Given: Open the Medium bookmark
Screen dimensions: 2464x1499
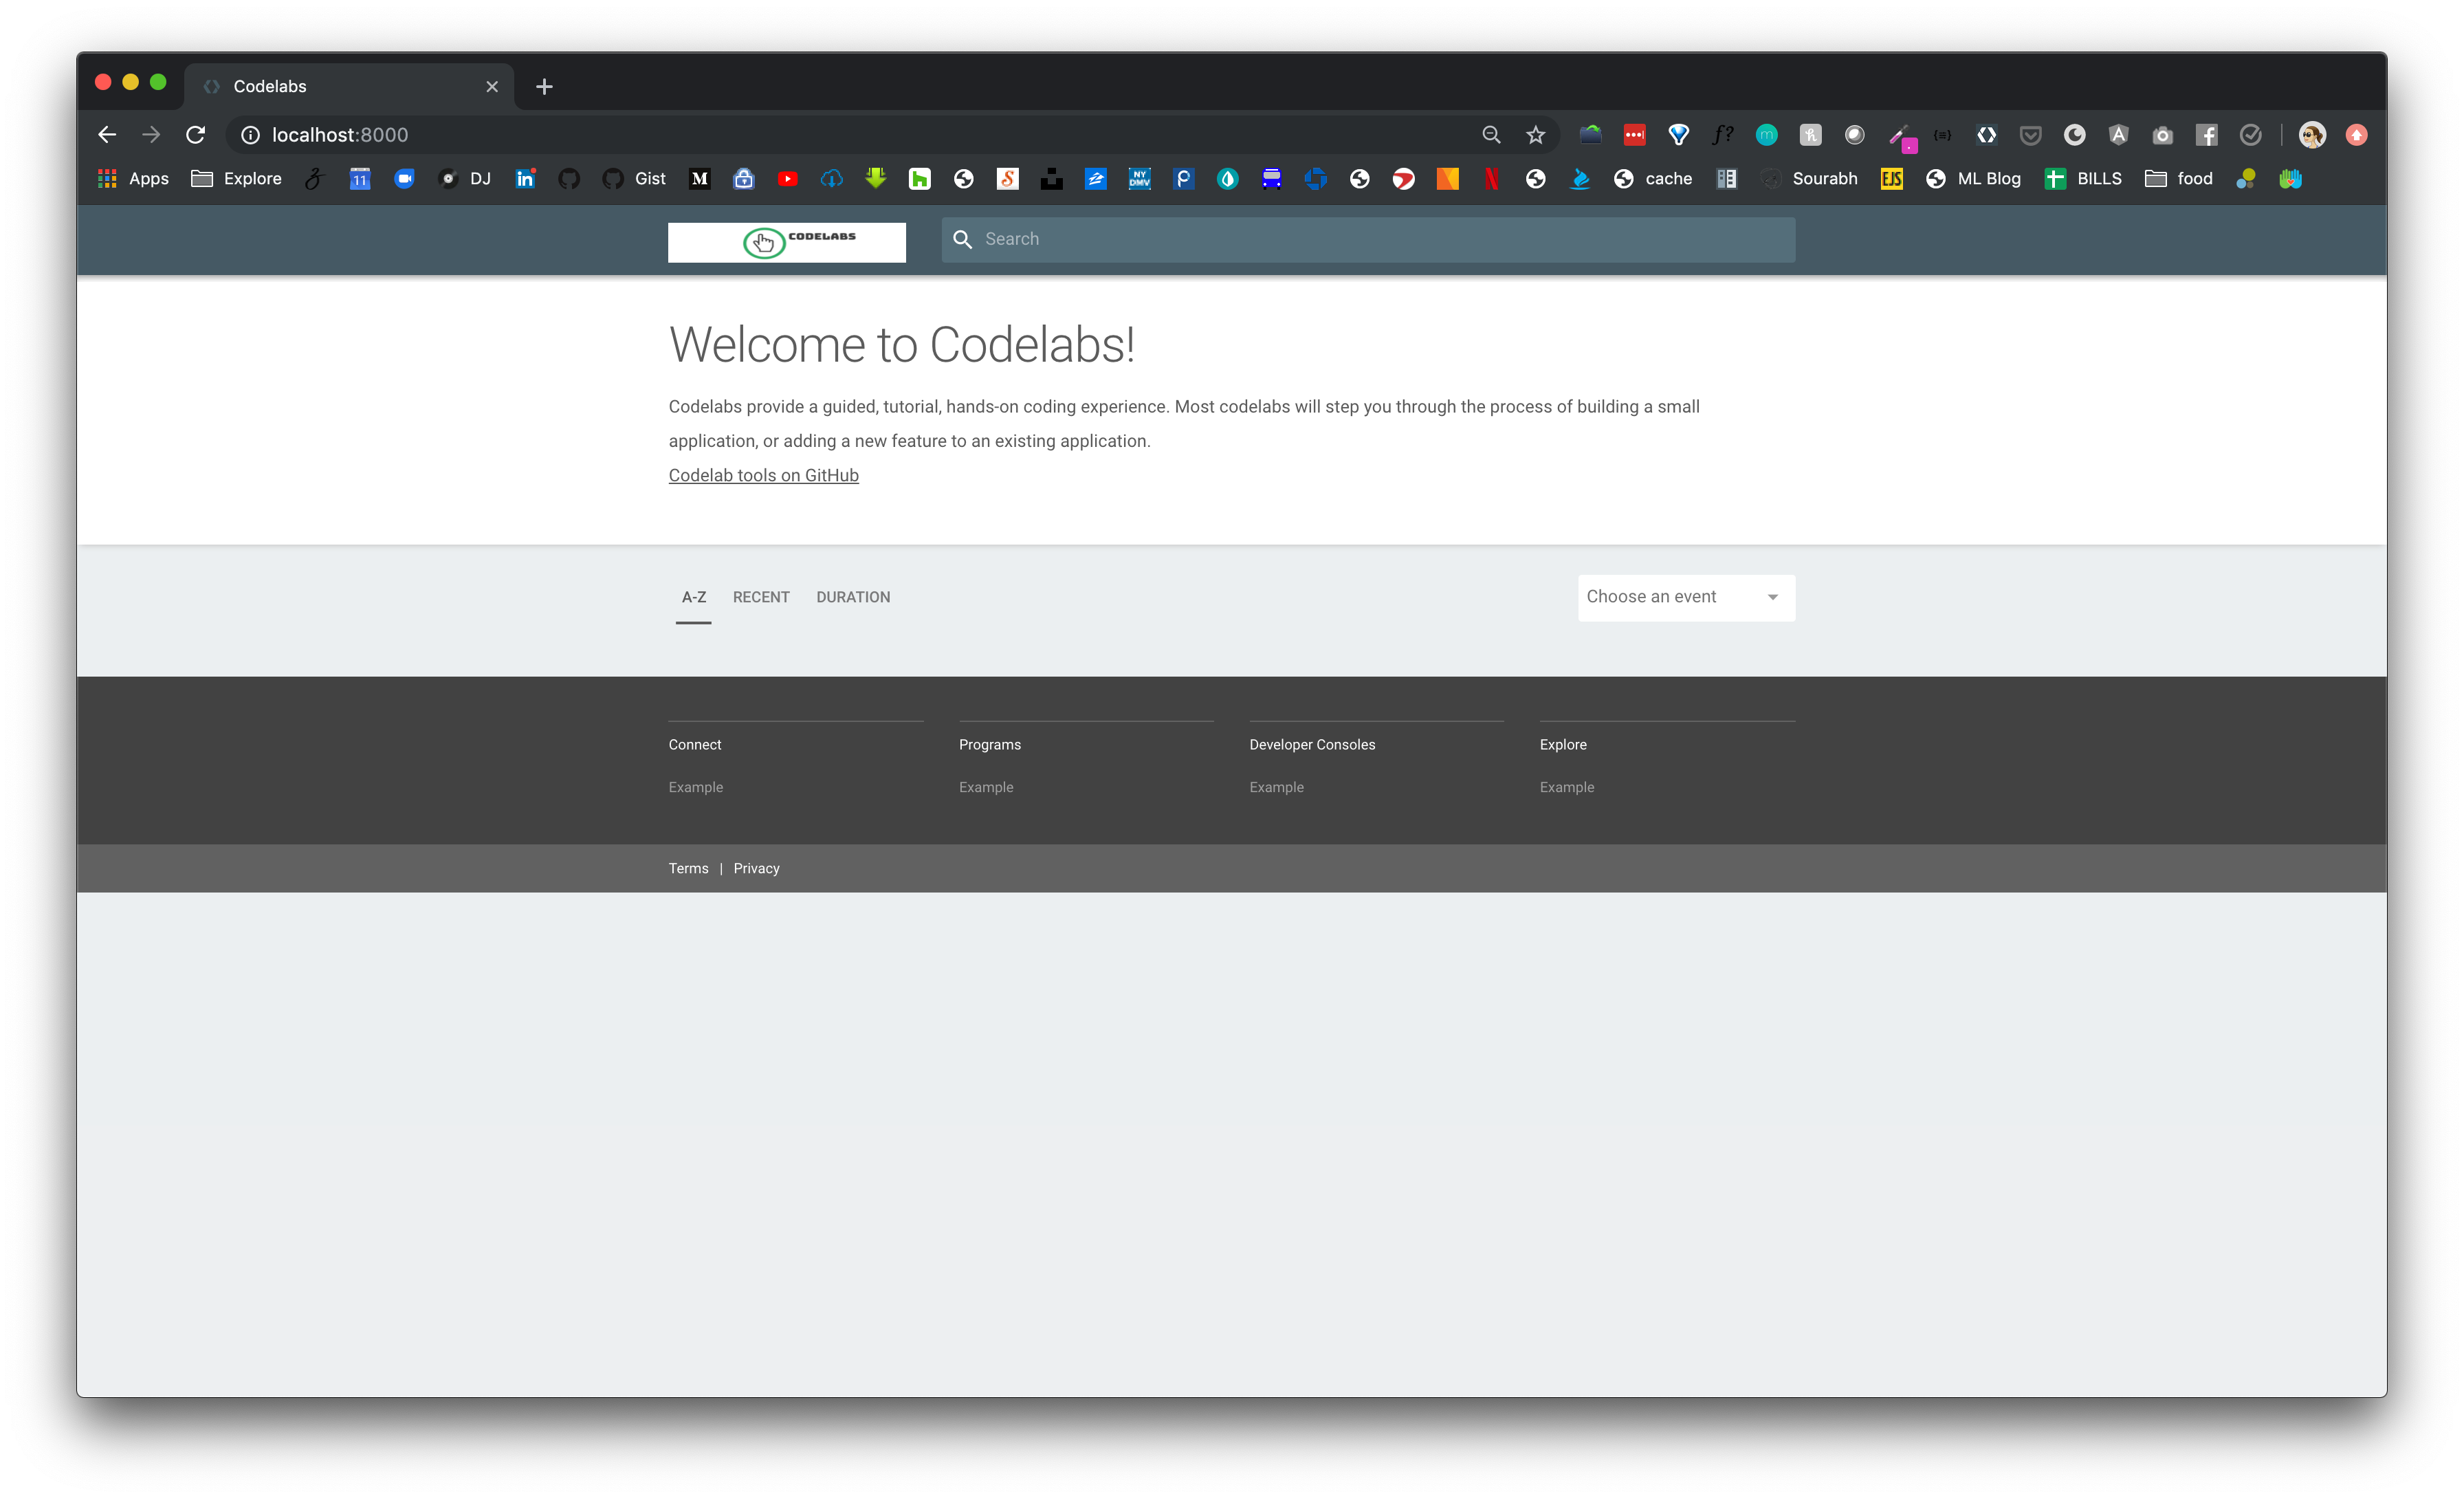Looking at the screenshot, I should click(699, 178).
